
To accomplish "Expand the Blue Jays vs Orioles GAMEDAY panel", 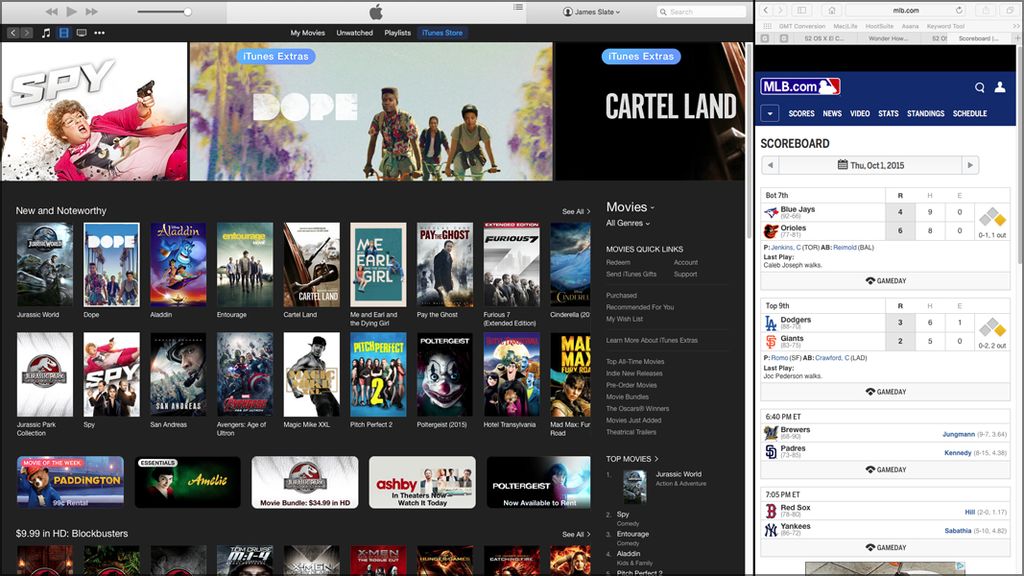I will coord(889,281).
